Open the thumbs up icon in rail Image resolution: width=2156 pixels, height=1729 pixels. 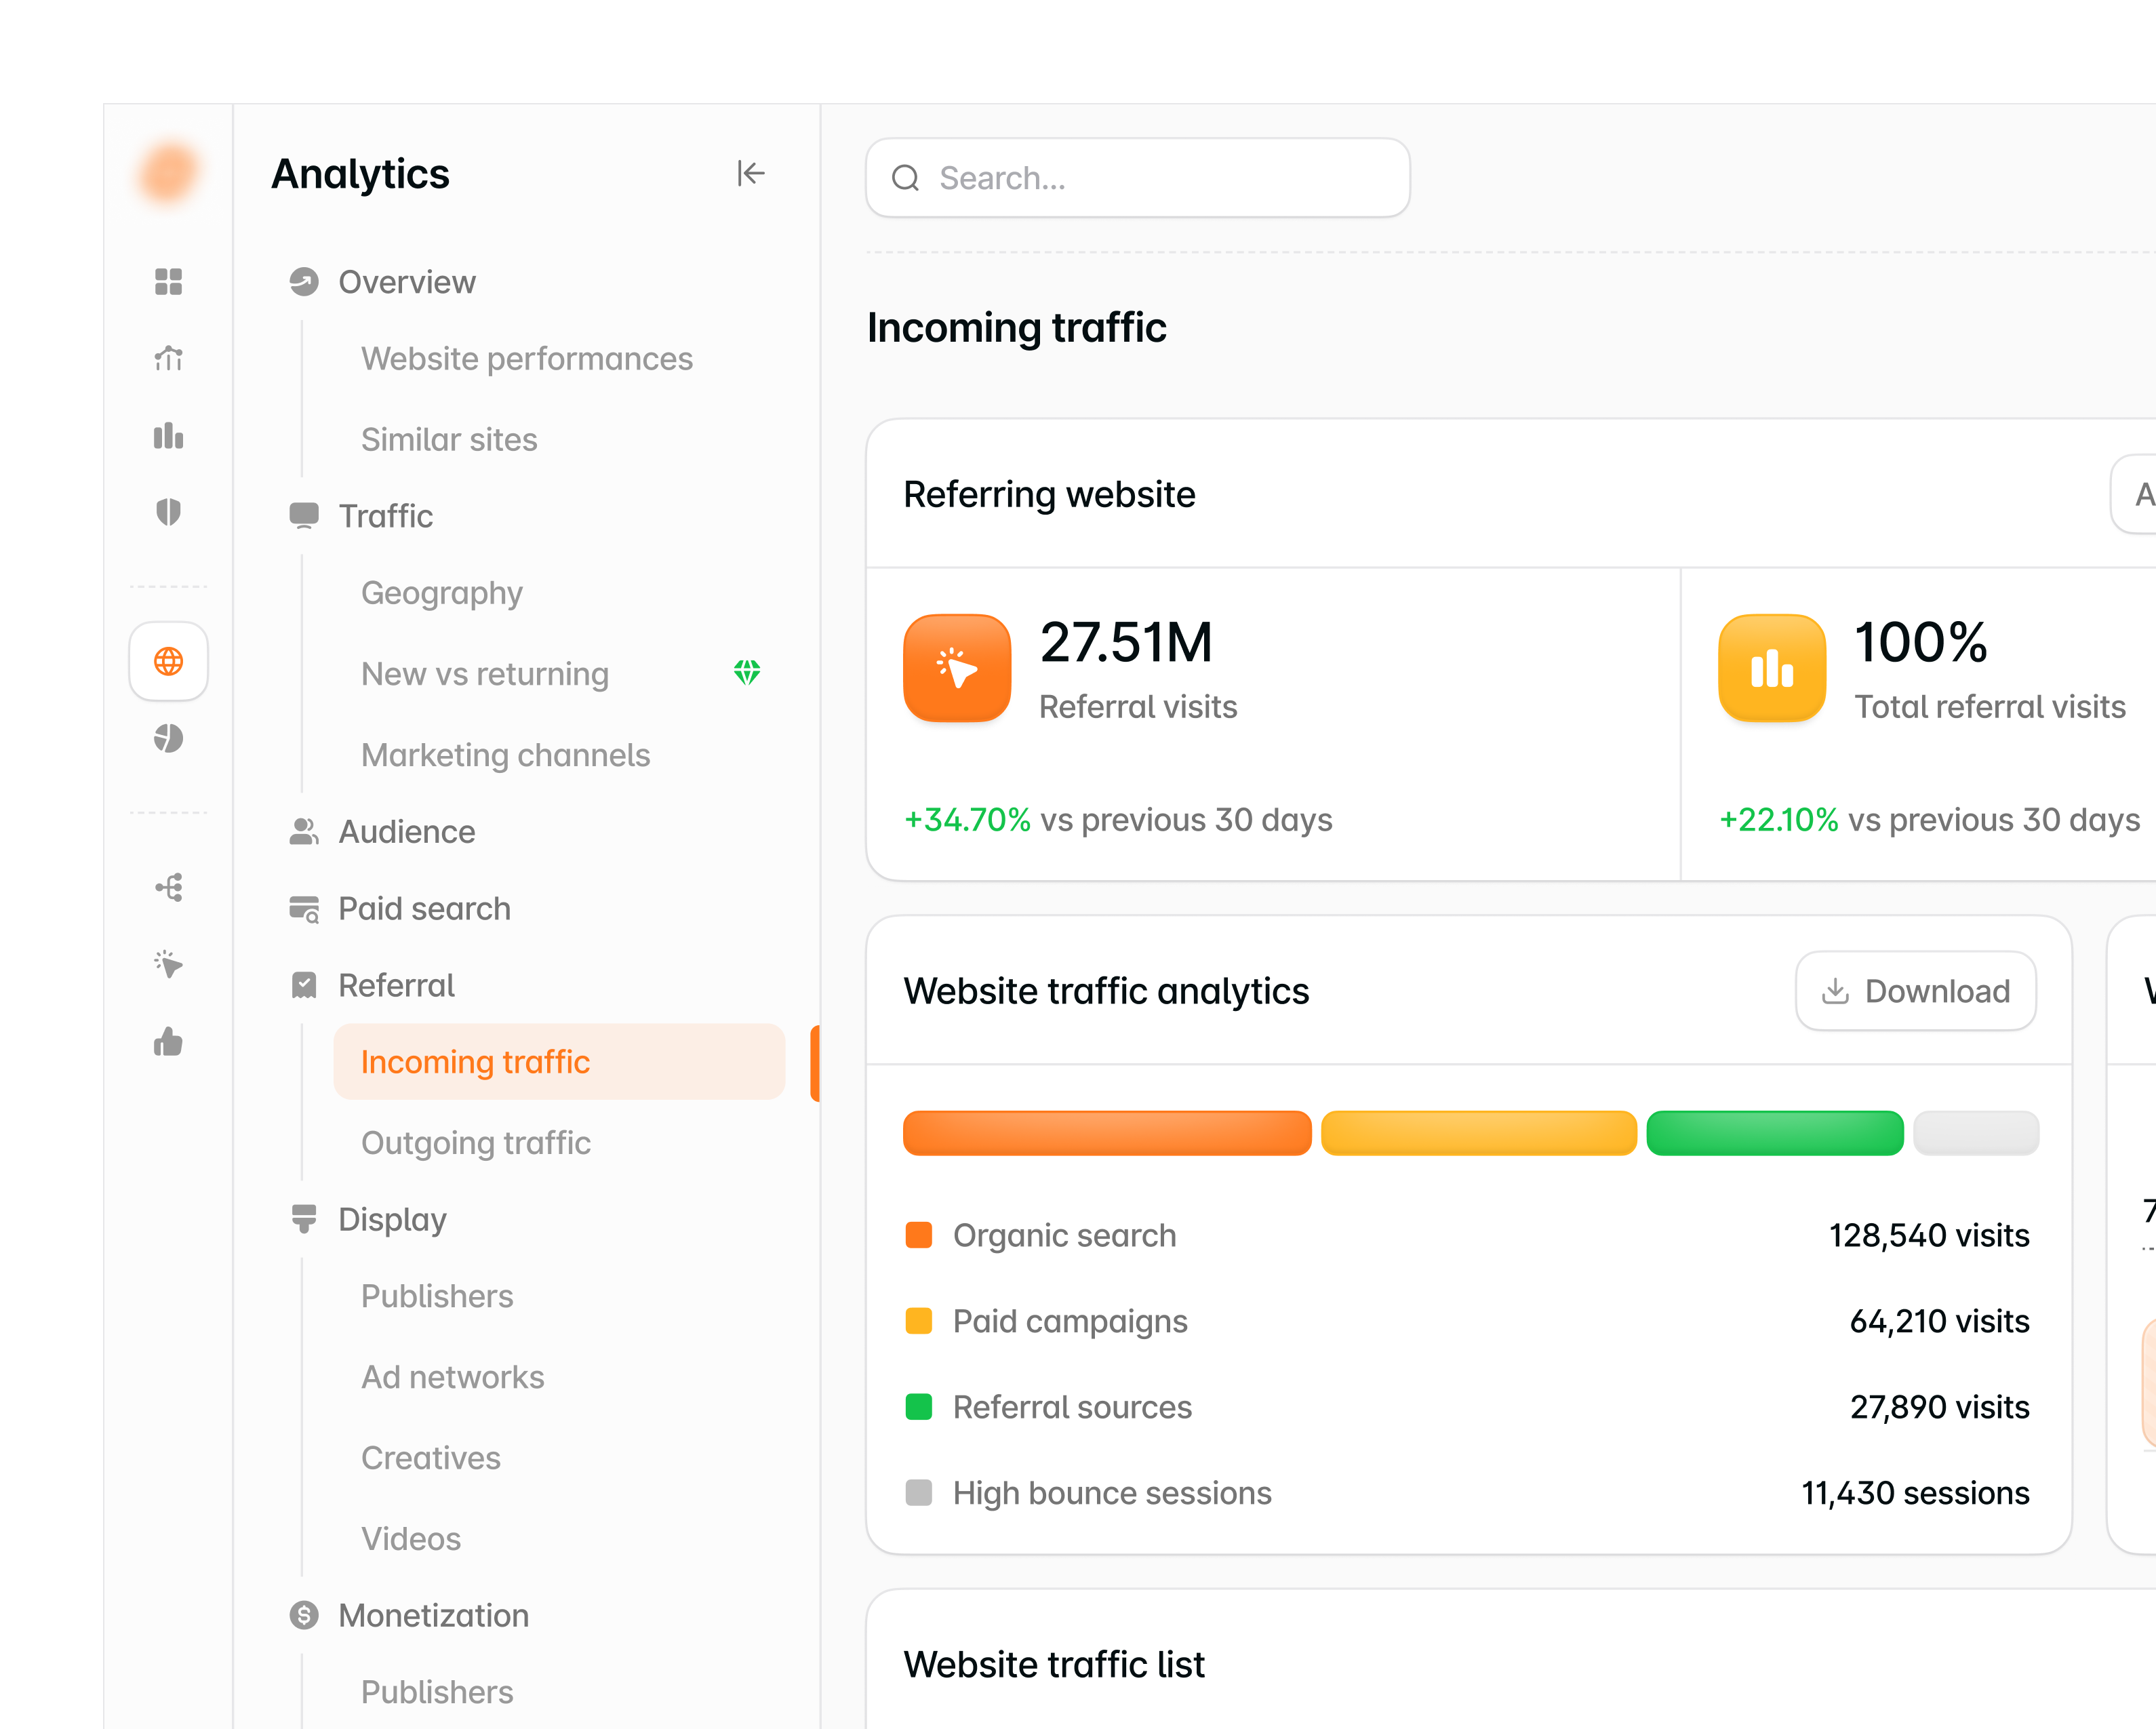[x=168, y=1042]
